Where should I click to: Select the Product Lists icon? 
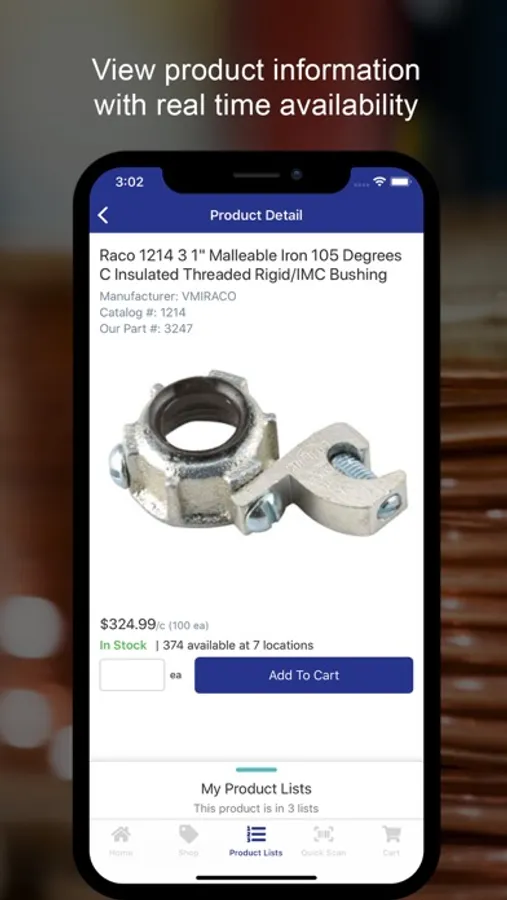pyautogui.click(x=256, y=834)
